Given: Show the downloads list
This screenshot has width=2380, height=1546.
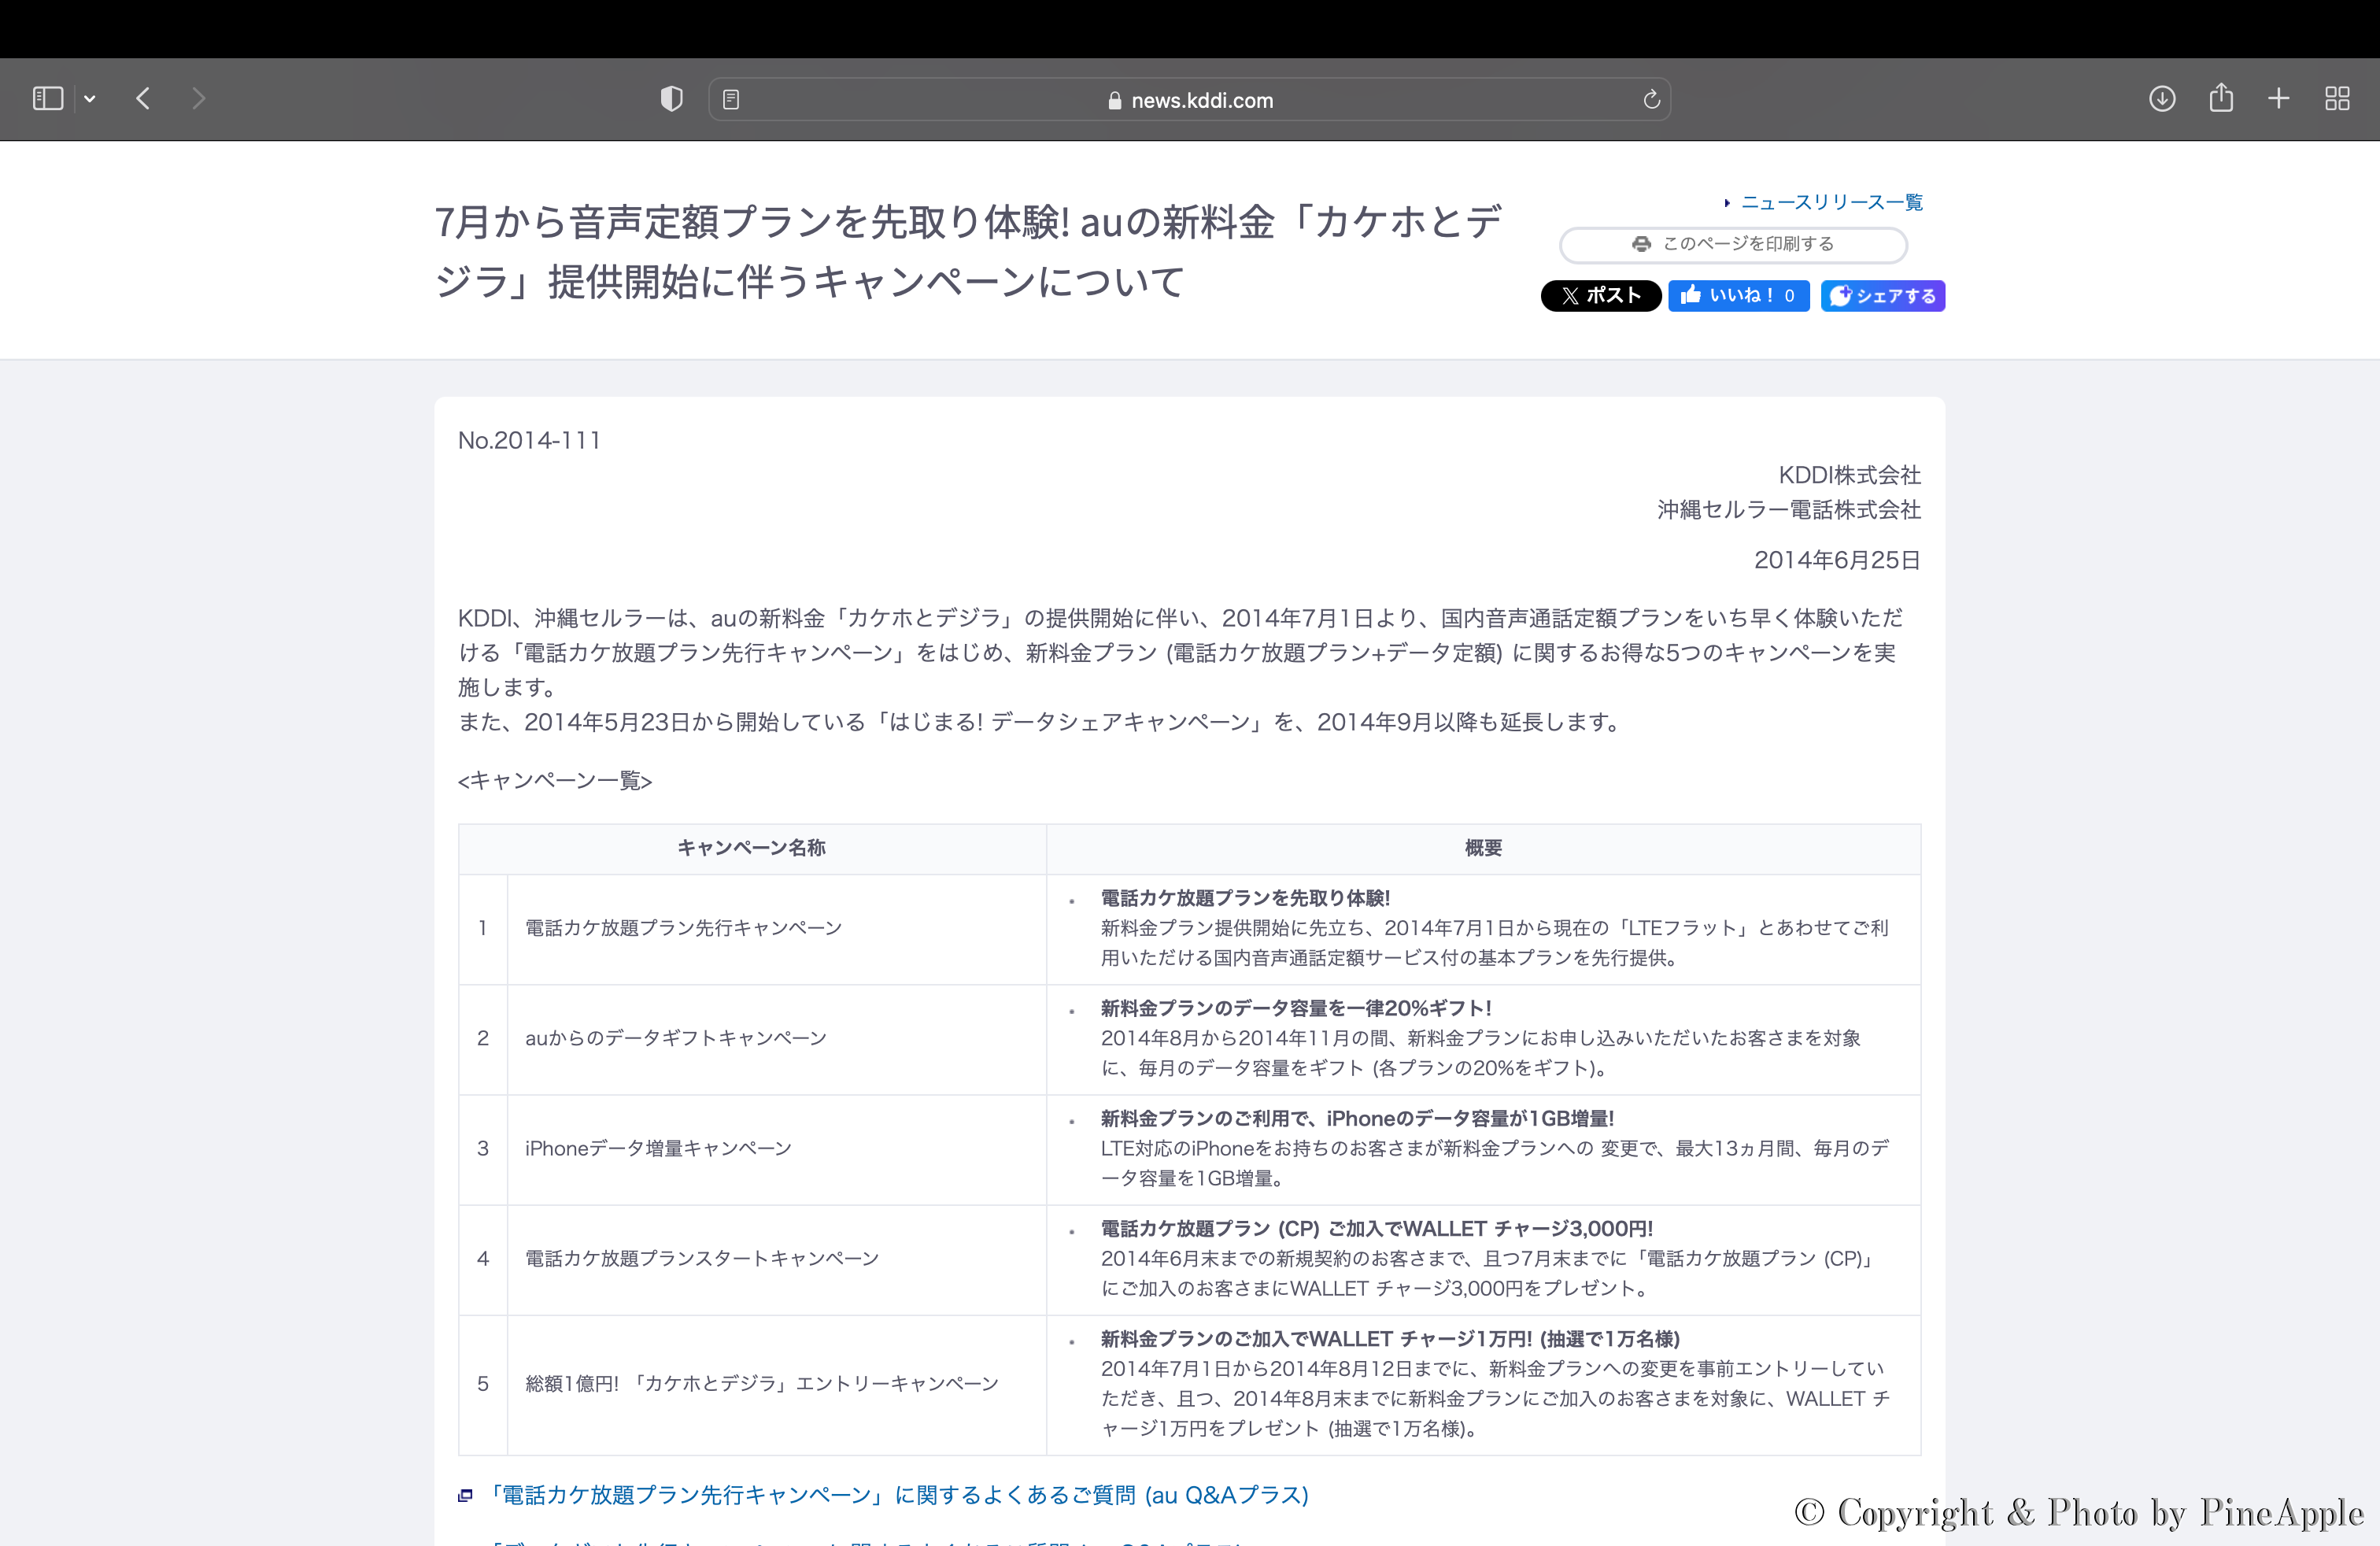Looking at the screenshot, I should click(2162, 98).
